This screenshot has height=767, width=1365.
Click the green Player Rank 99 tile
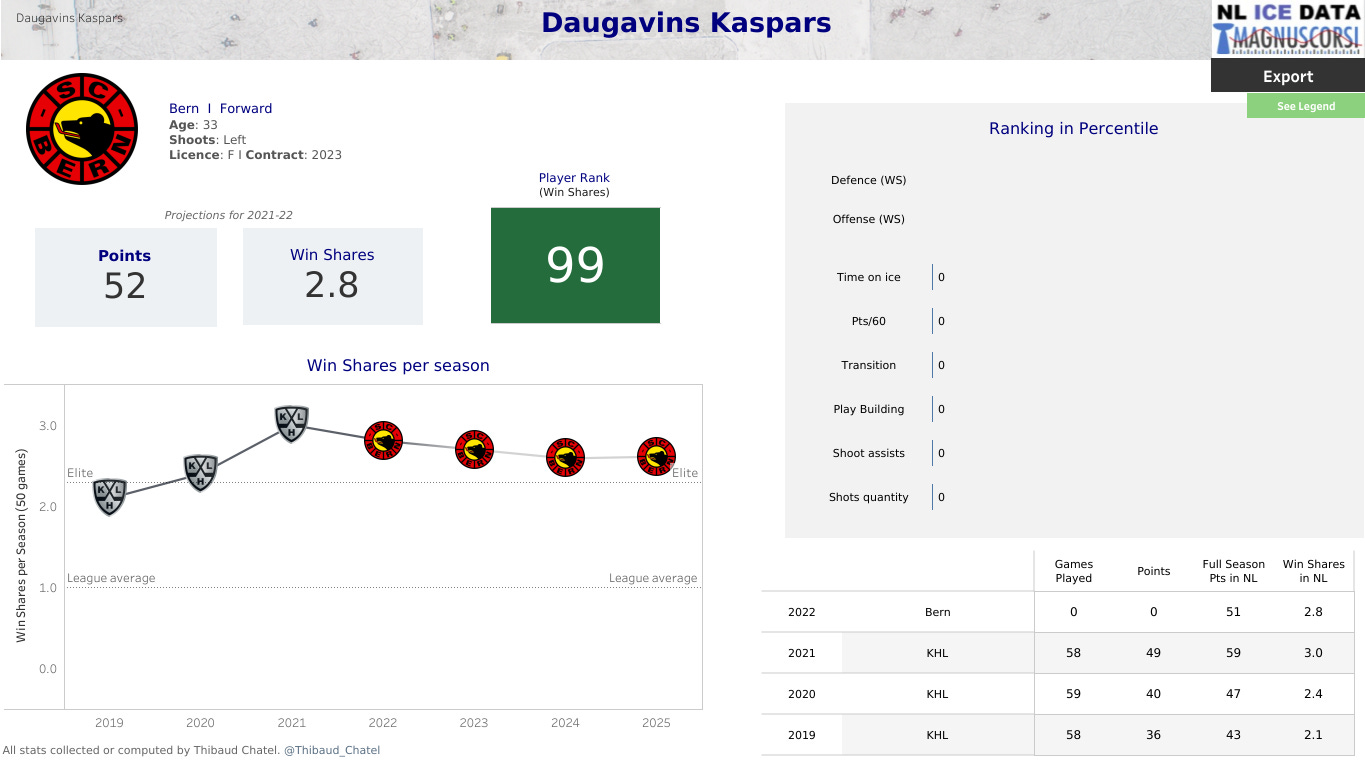pos(575,265)
